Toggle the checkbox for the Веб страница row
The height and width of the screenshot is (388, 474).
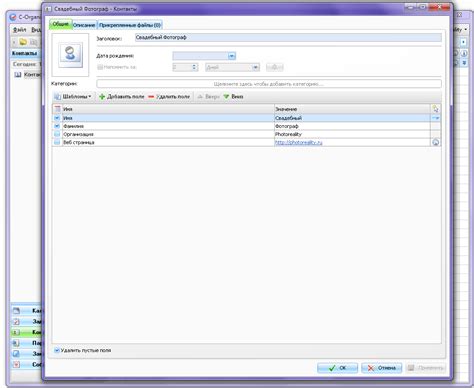click(x=57, y=142)
